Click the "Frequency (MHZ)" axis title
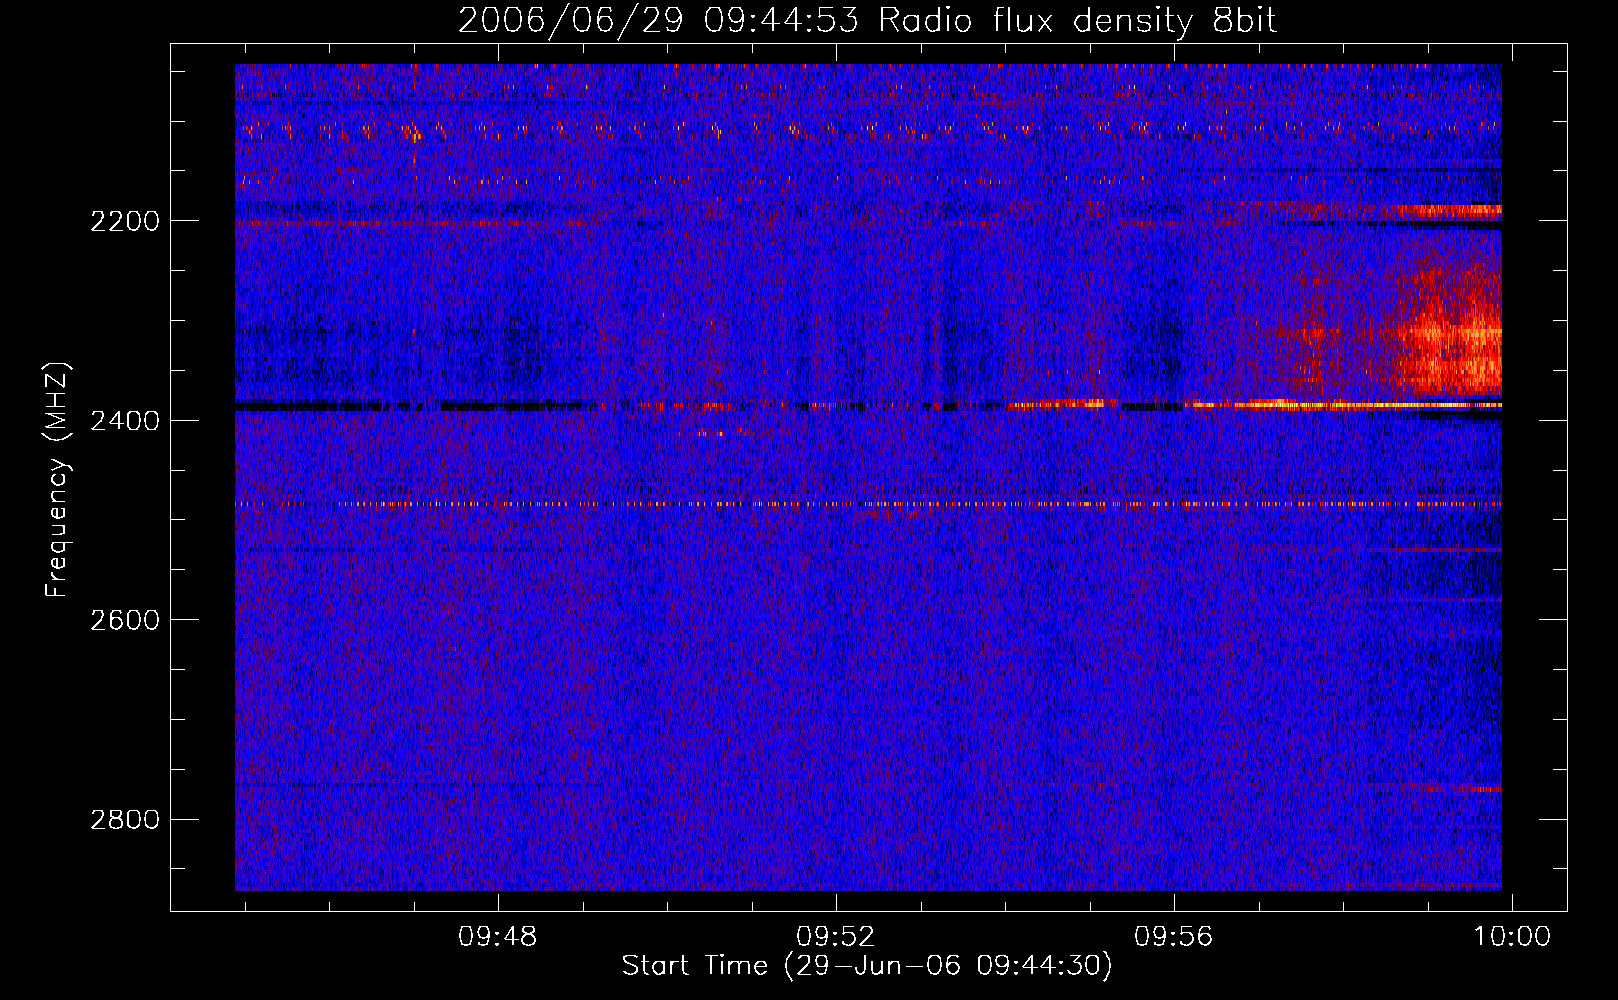Image resolution: width=1618 pixels, height=1000 pixels. [58, 480]
